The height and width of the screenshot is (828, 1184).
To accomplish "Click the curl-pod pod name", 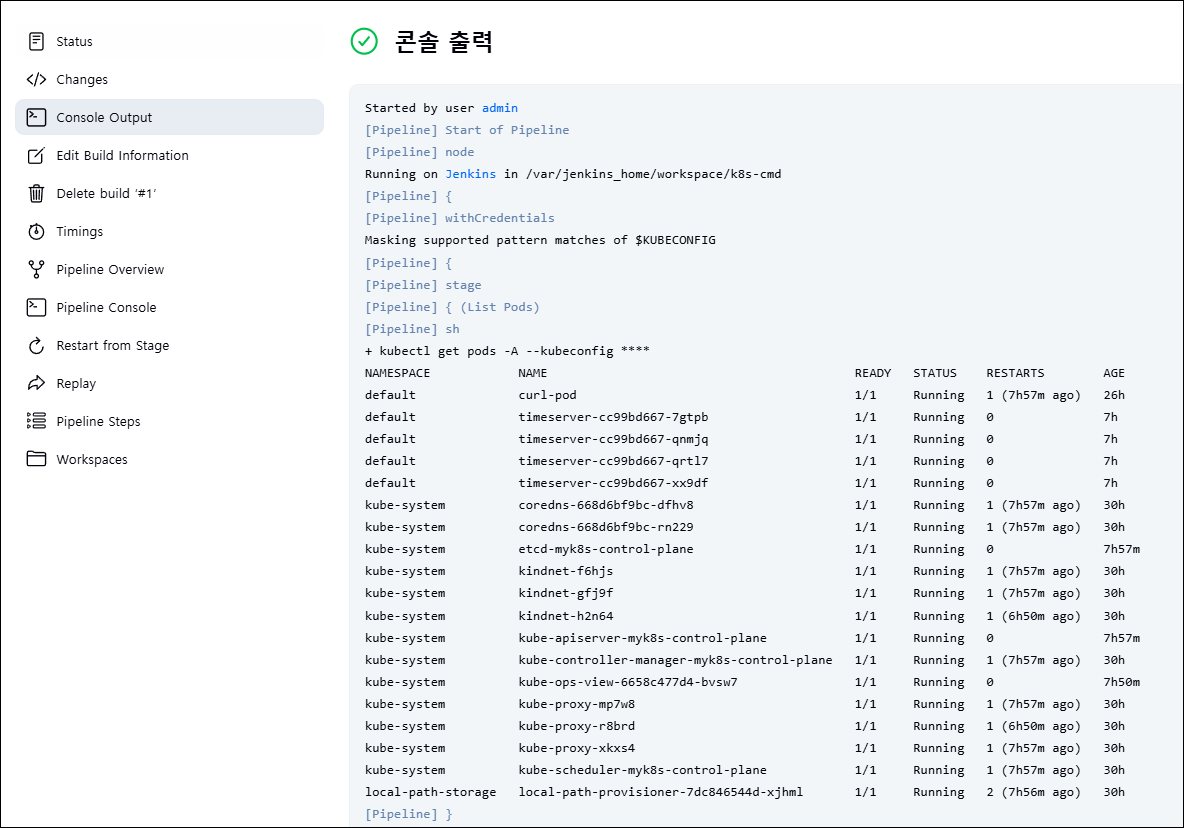I will pos(547,395).
